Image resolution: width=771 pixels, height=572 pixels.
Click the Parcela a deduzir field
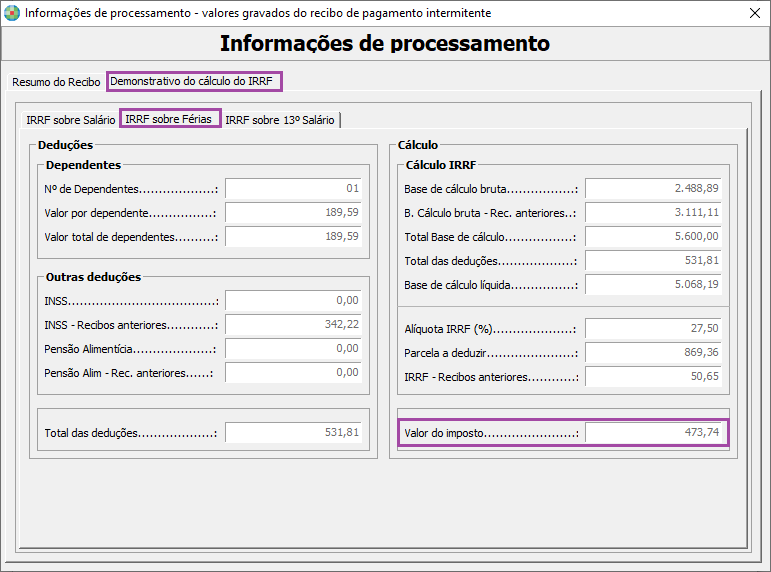point(653,353)
